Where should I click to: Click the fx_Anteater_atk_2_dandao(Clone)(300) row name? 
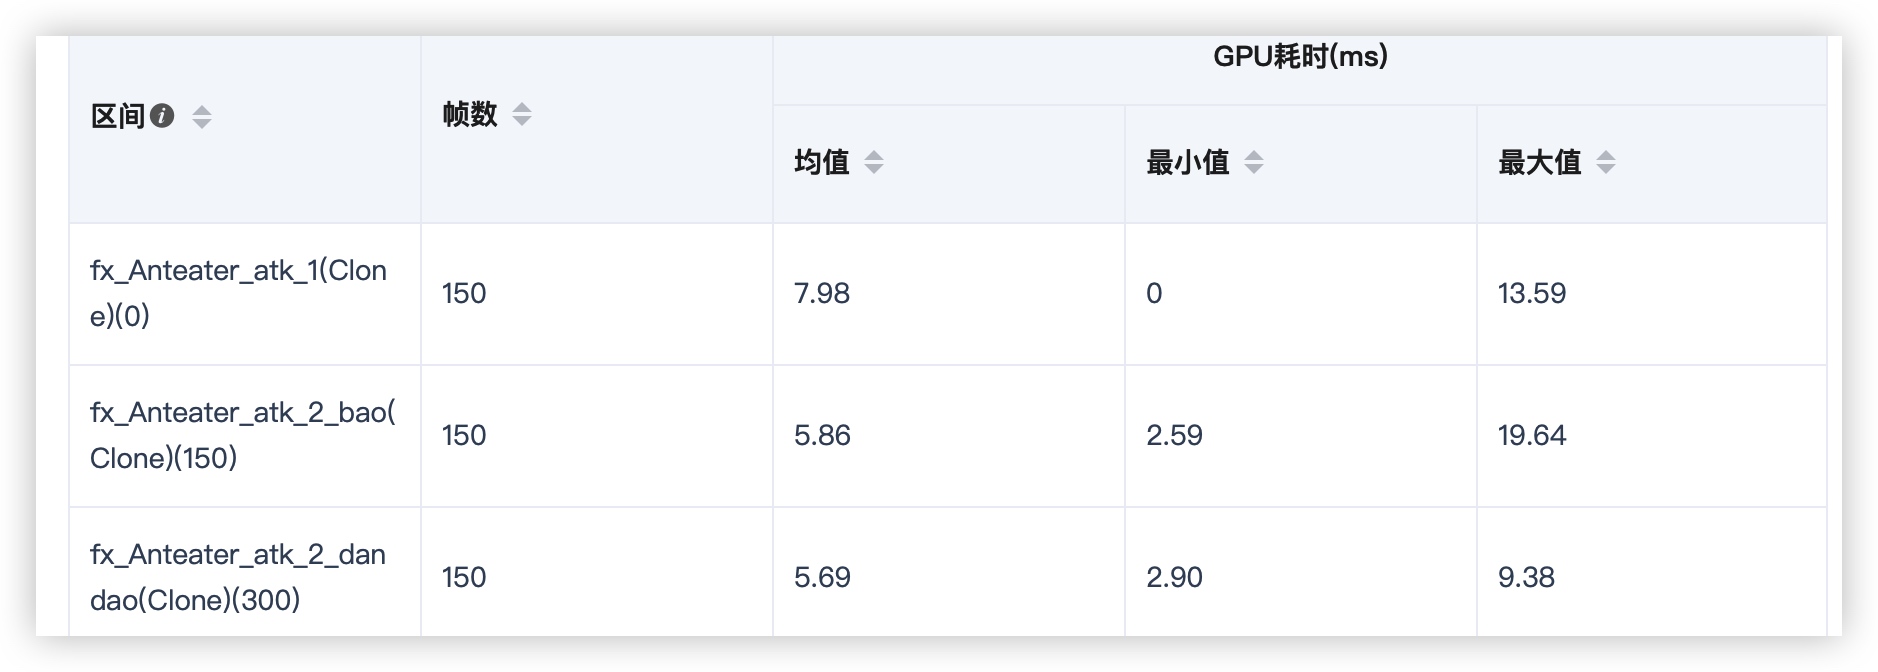pos(238,577)
